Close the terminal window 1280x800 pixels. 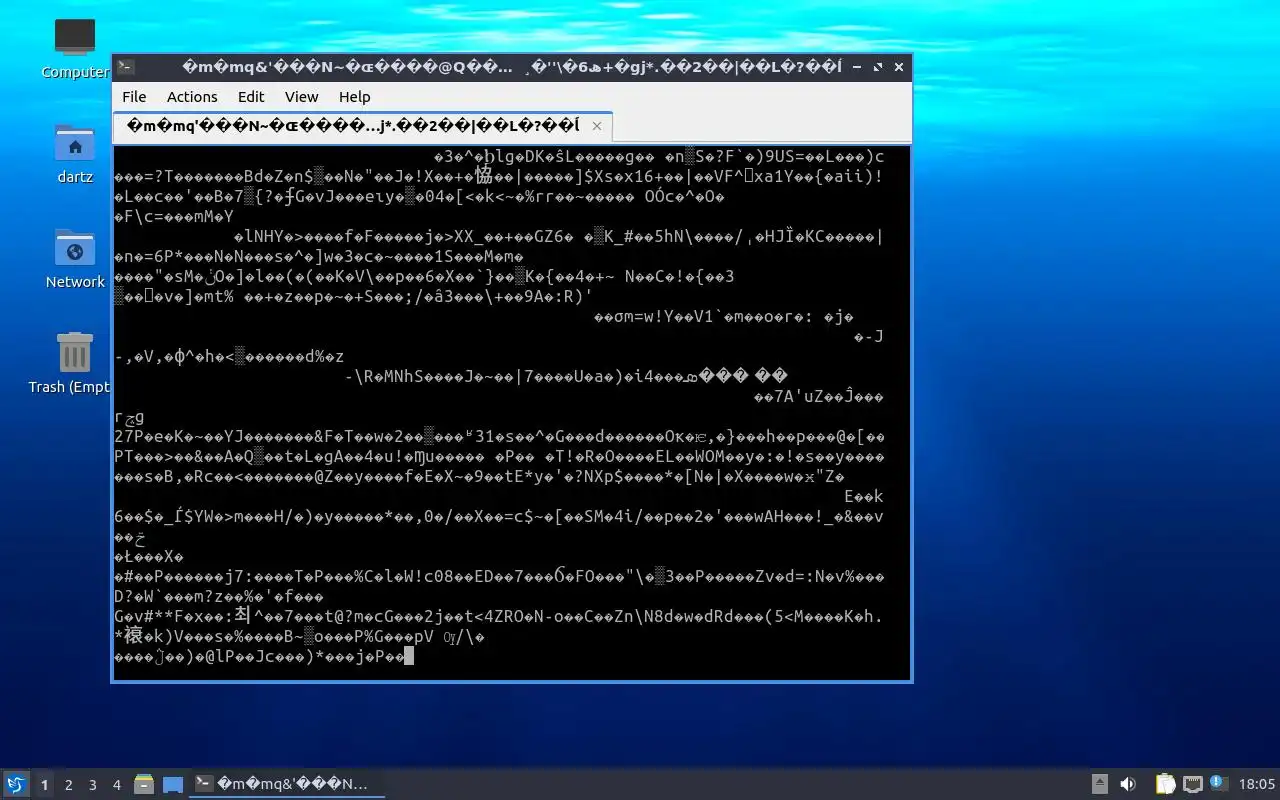pos(899,67)
